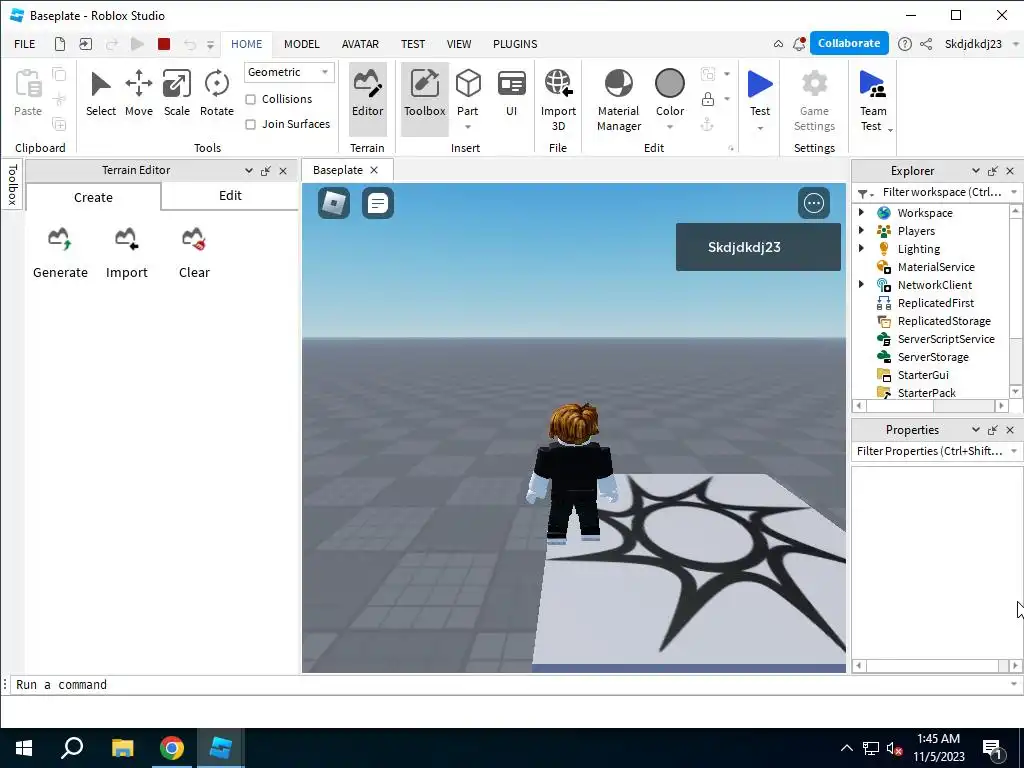Click the share icon near username

pyautogui.click(x=926, y=44)
